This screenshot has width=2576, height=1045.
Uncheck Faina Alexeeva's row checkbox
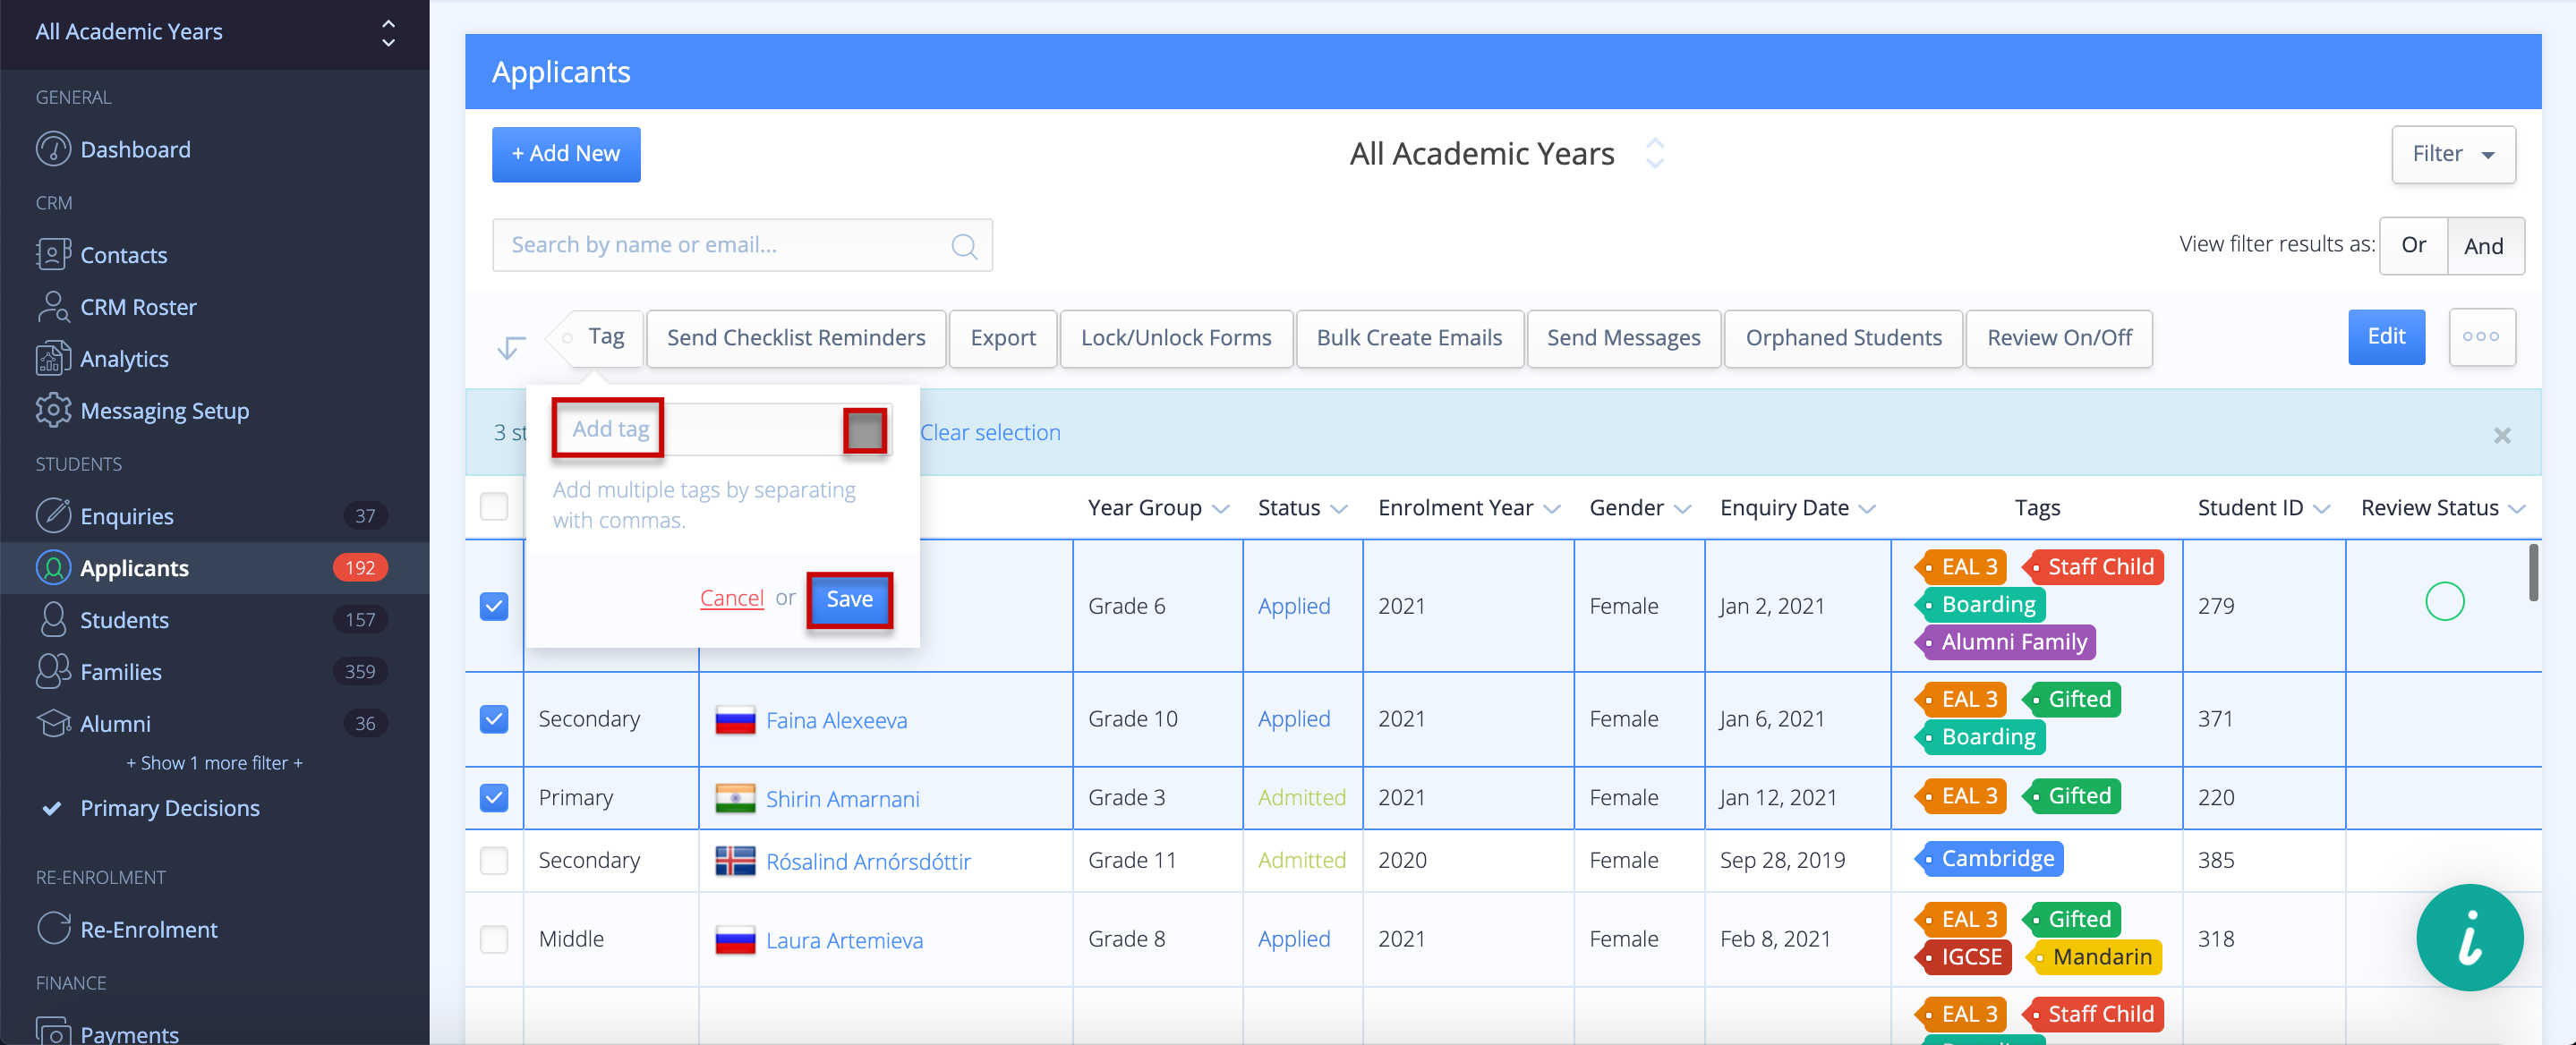[494, 719]
